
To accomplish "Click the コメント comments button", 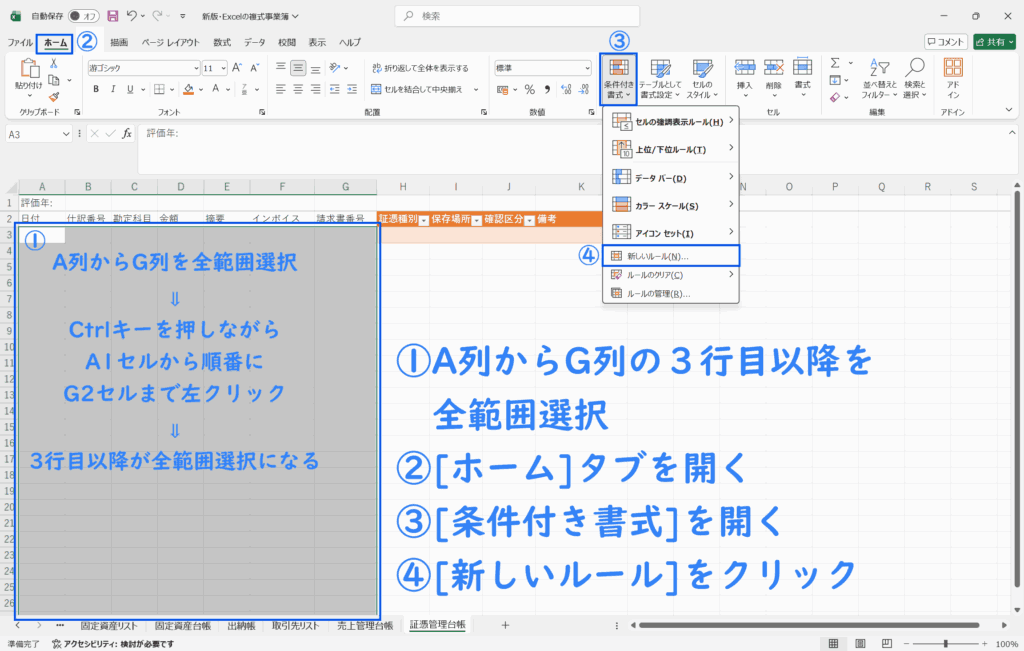I will coord(945,42).
